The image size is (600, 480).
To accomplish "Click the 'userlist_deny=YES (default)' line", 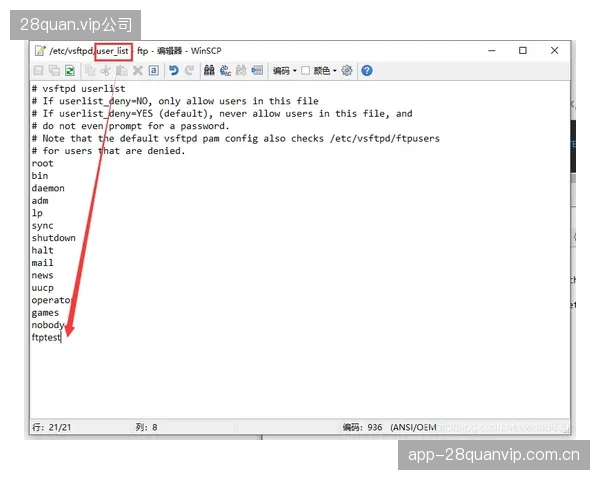I will coord(222,114).
